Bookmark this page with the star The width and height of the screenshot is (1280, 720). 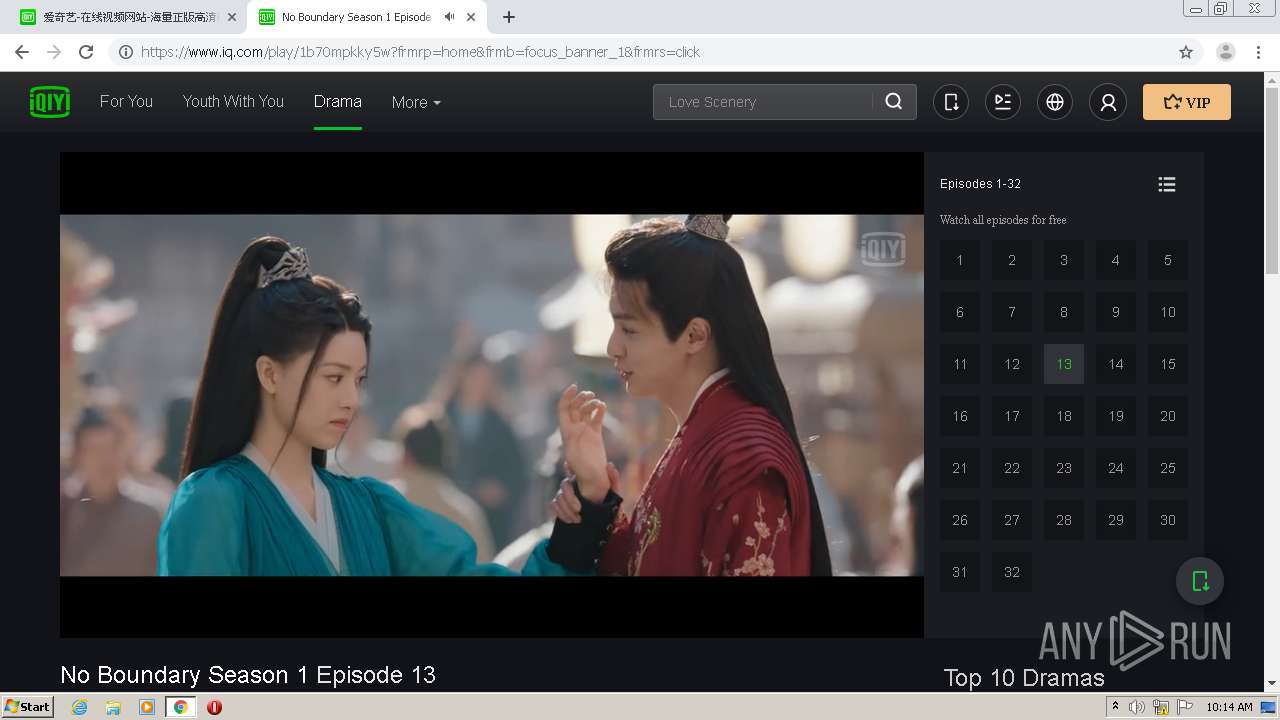click(x=1186, y=52)
